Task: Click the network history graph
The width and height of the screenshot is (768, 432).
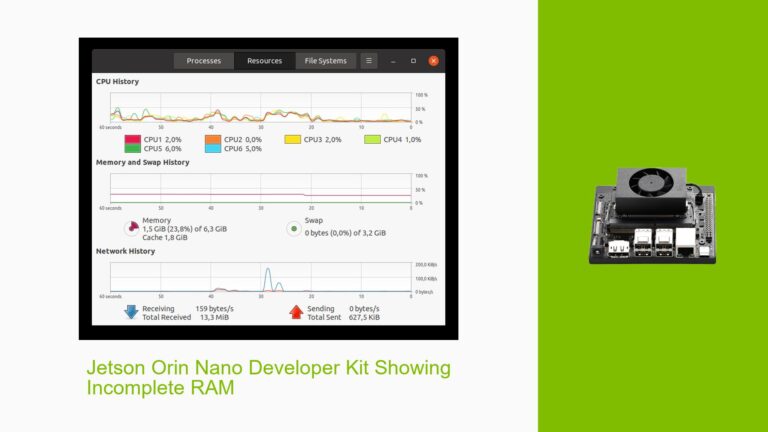Action: 261,277
